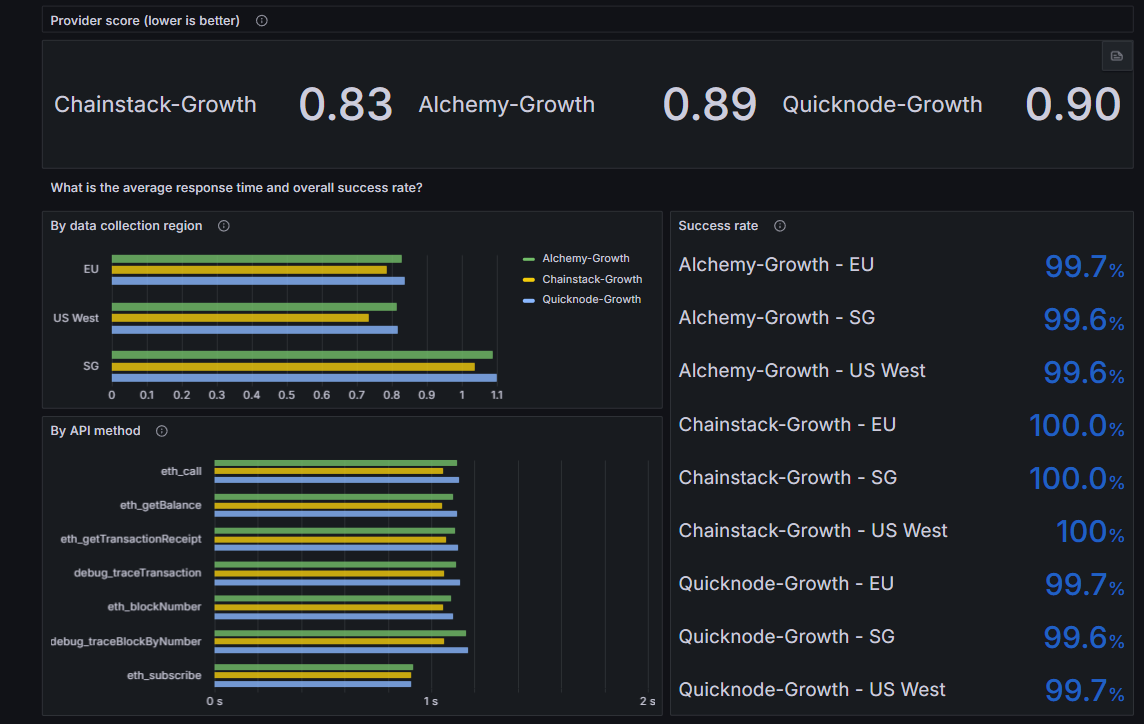Image resolution: width=1144 pixels, height=724 pixels.
Task: Select the Quicknode-Growth 0.90 score value
Action: pyautogui.click(x=1072, y=104)
